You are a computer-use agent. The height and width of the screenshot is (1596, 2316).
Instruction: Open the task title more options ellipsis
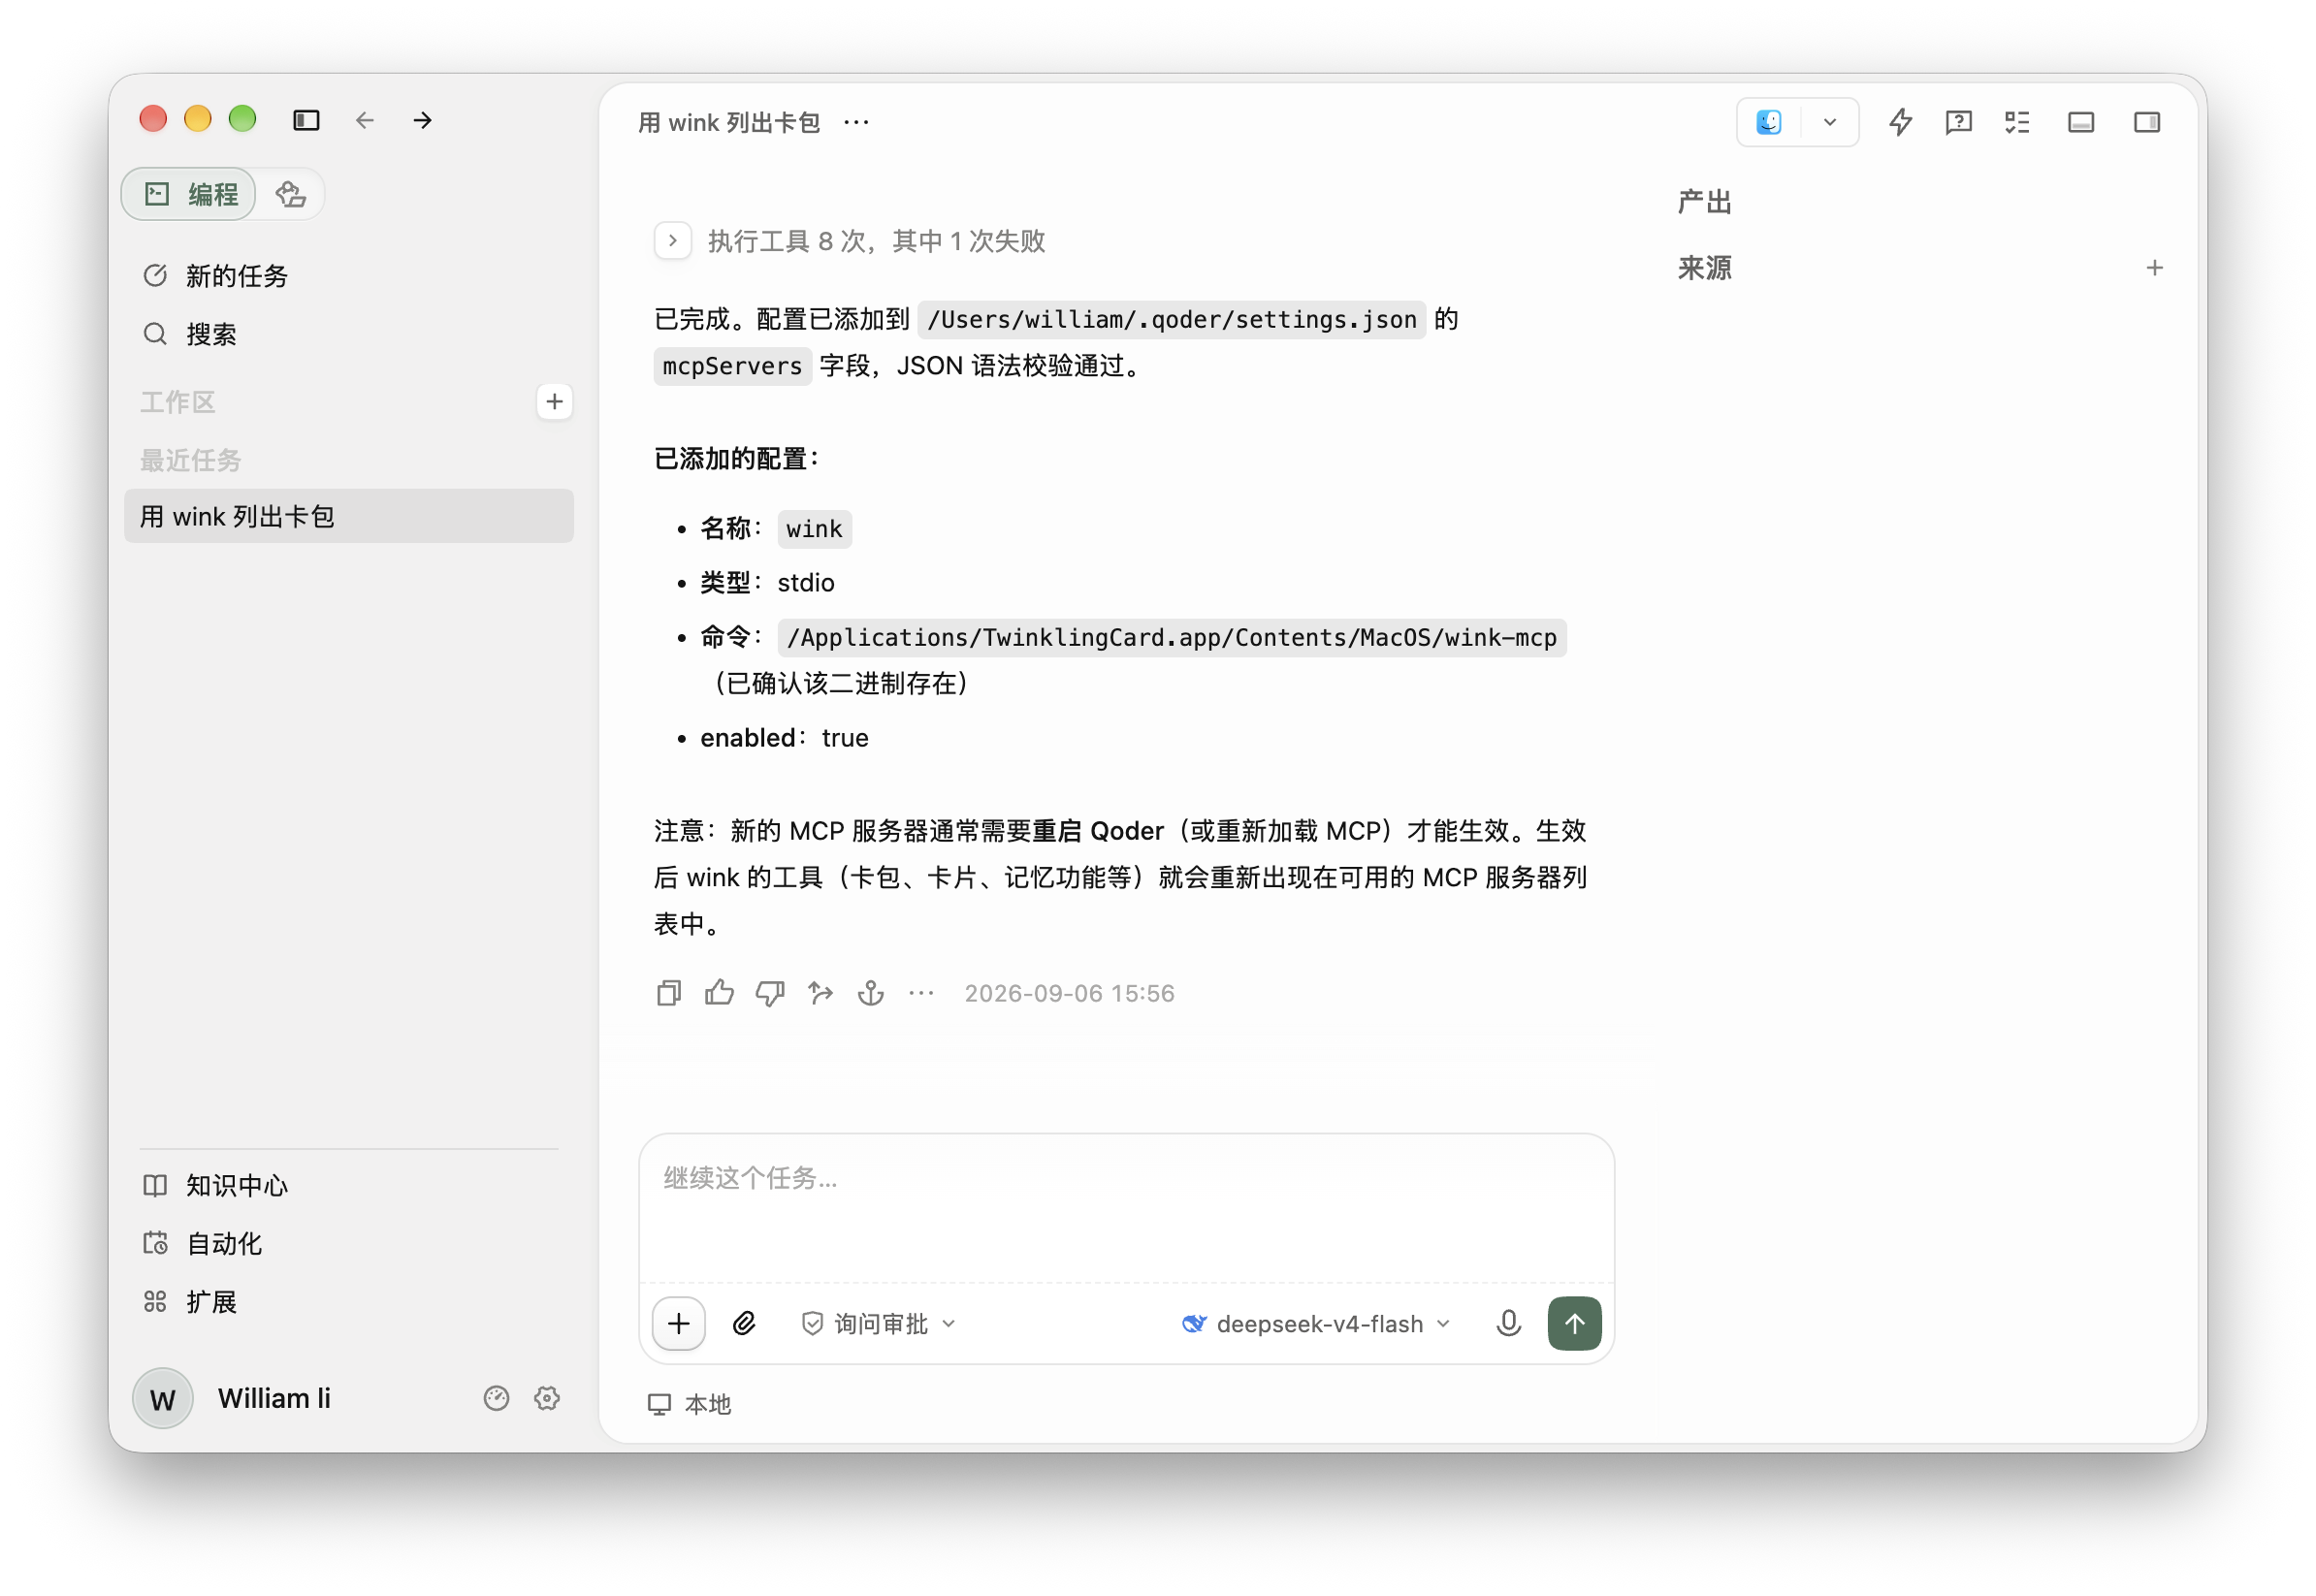[x=857, y=122]
